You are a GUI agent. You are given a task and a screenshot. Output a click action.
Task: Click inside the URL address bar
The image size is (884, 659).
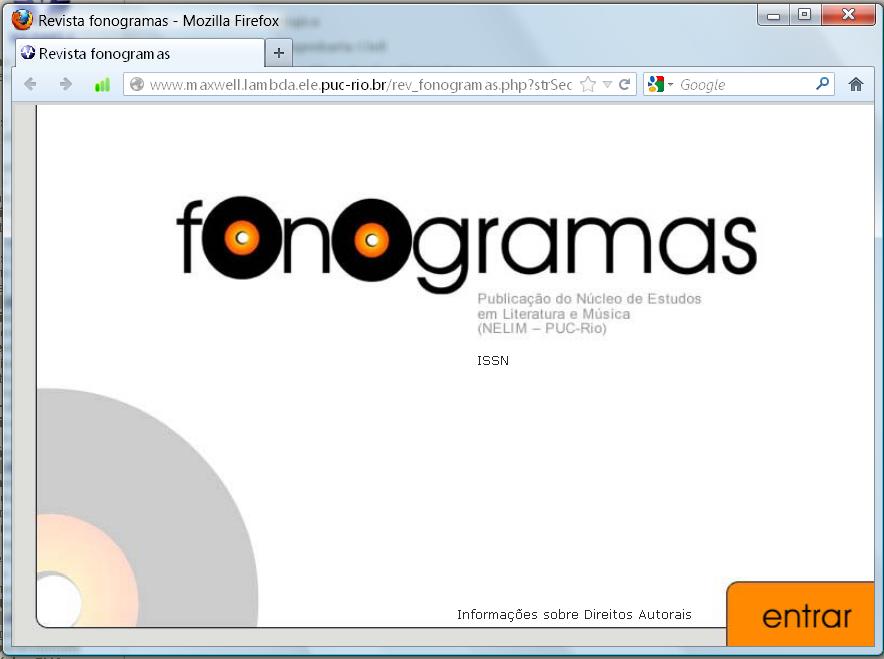379,85
